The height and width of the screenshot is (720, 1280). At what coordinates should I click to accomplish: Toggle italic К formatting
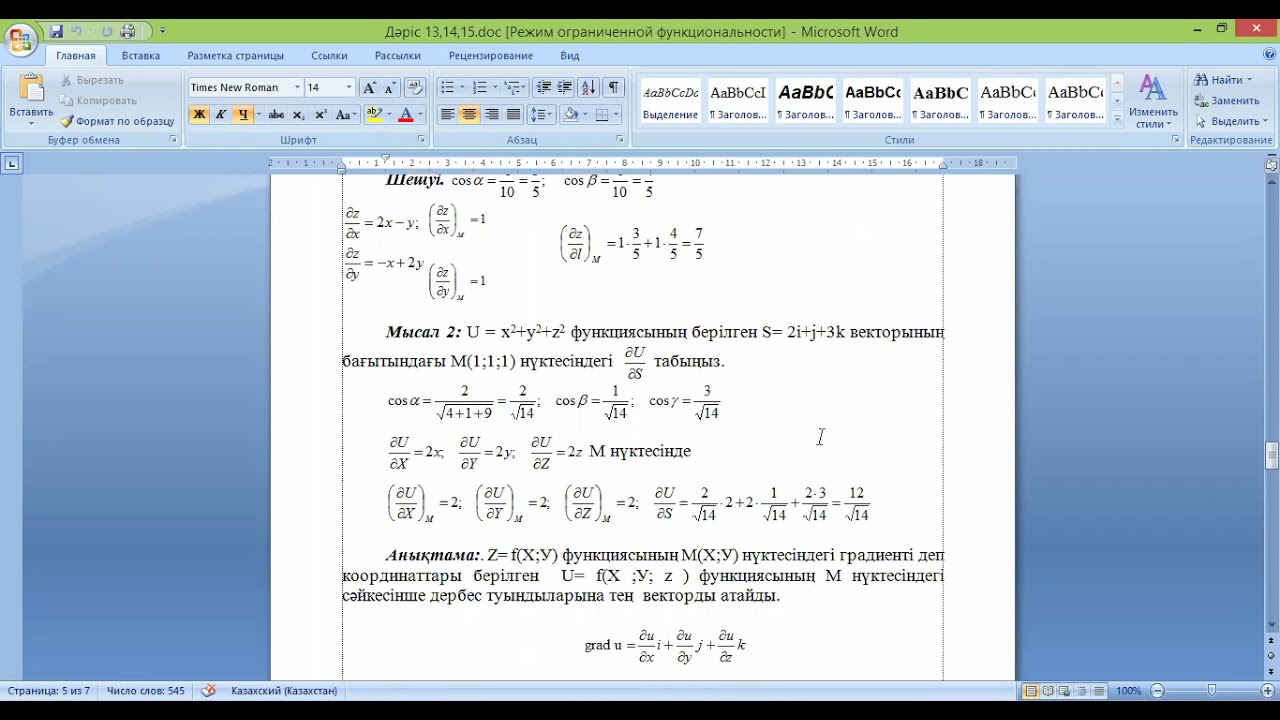(220, 115)
